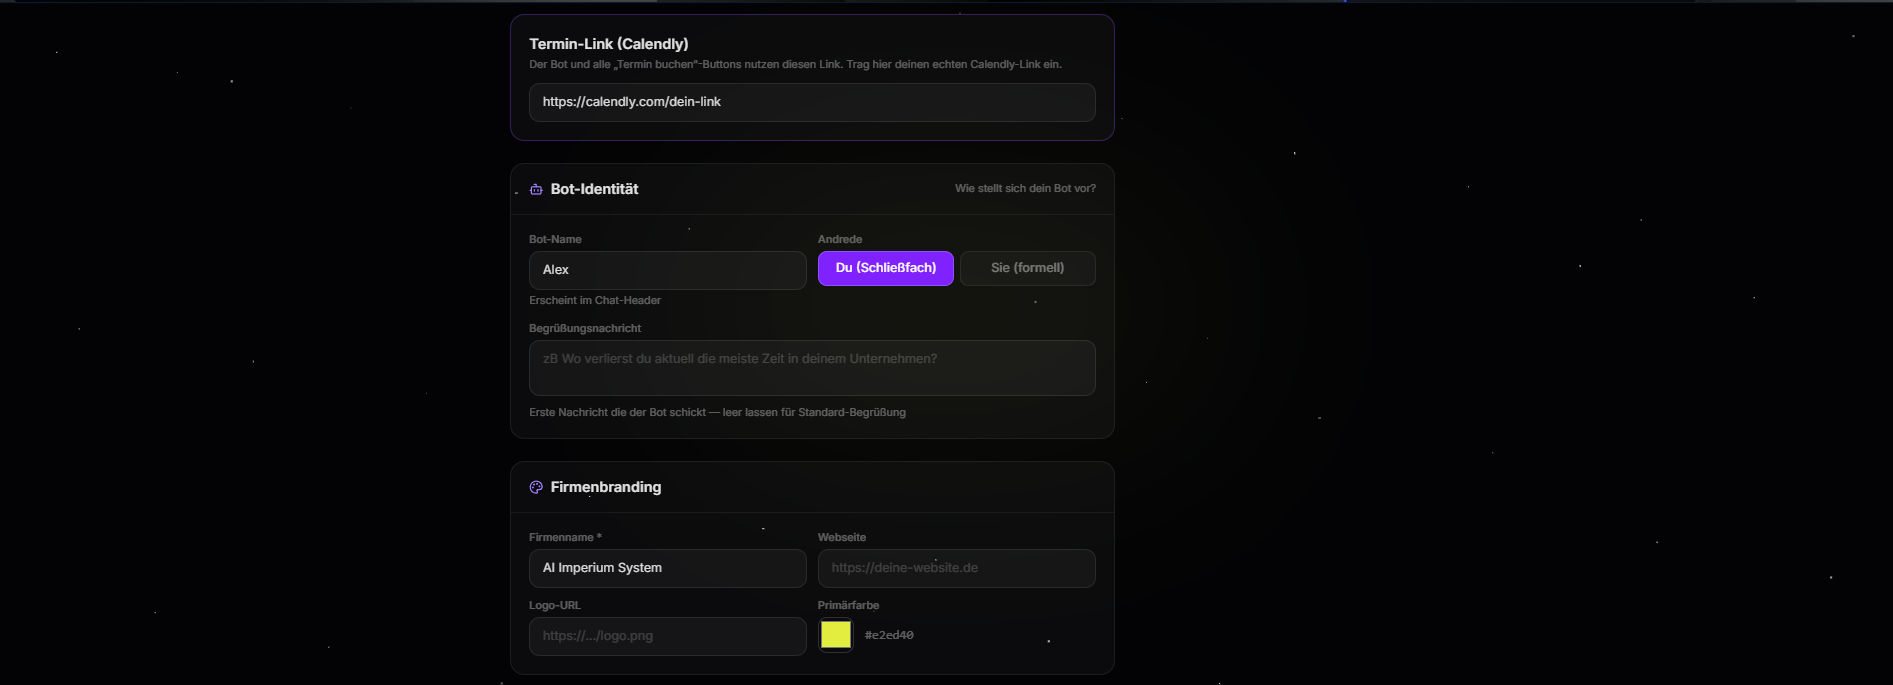
Task: Select the Du (Schließfach) address option
Action: (x=885, y=268)
